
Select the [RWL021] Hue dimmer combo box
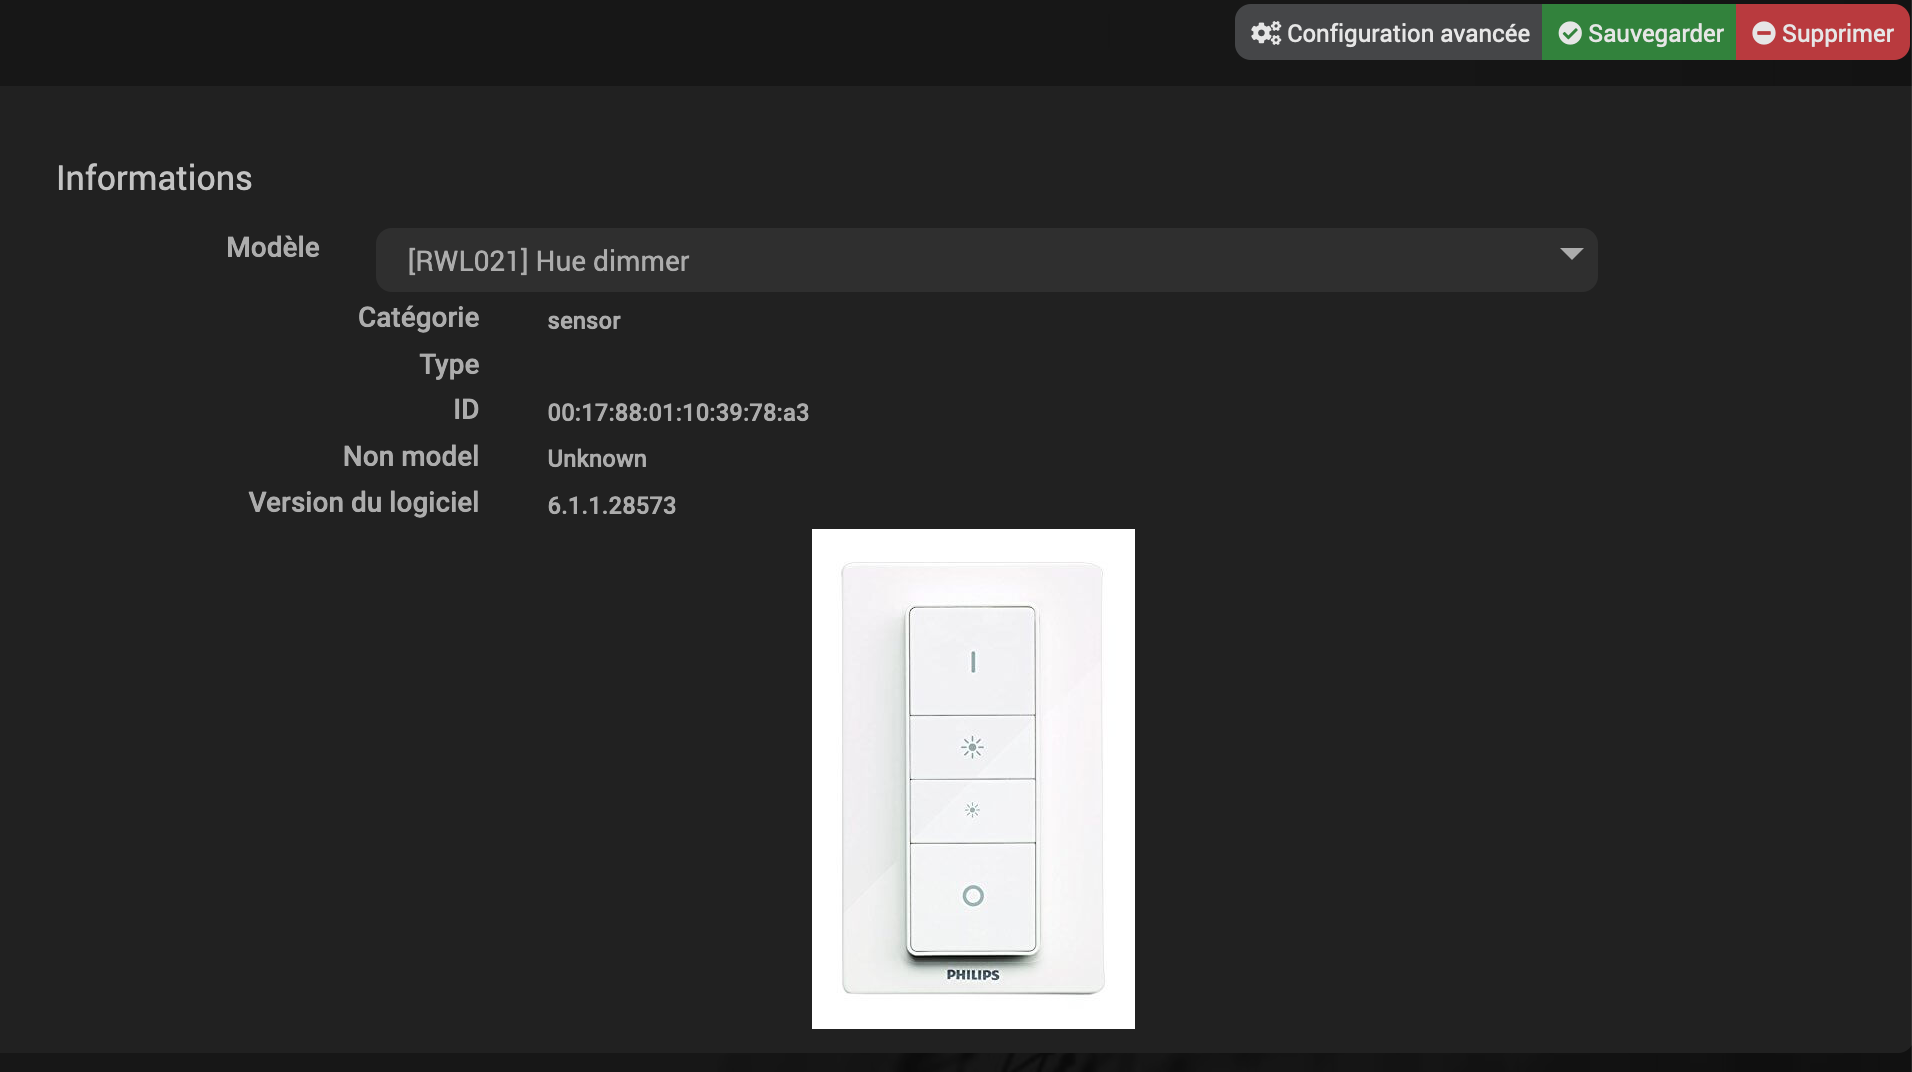click(x=986, y=260)
